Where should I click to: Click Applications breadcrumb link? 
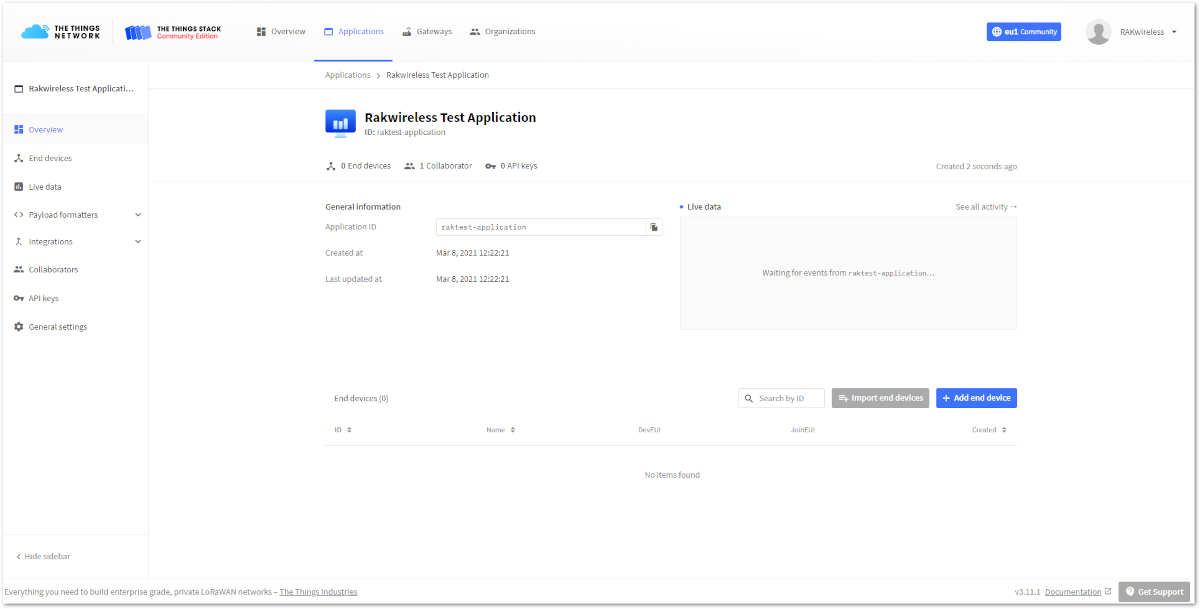click(347, 75)
